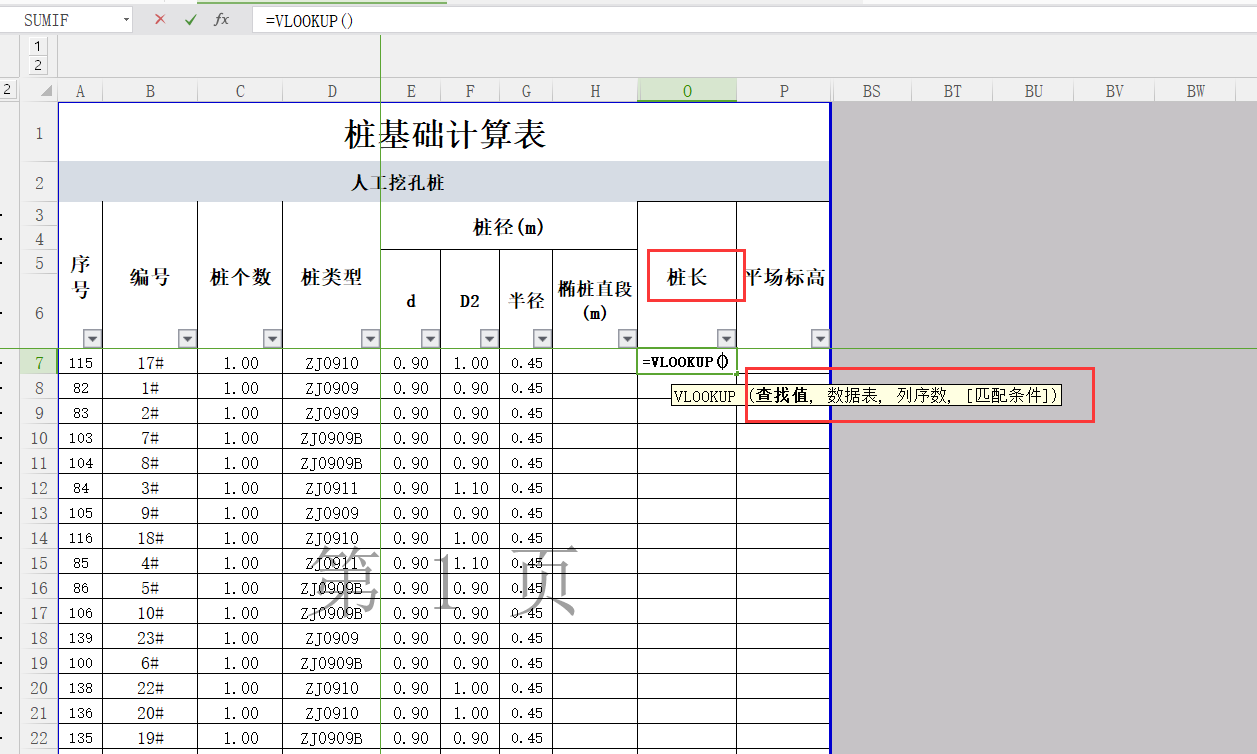Select row header 12
This screenshot has height=754, width=1257.
tap(39, 488)
